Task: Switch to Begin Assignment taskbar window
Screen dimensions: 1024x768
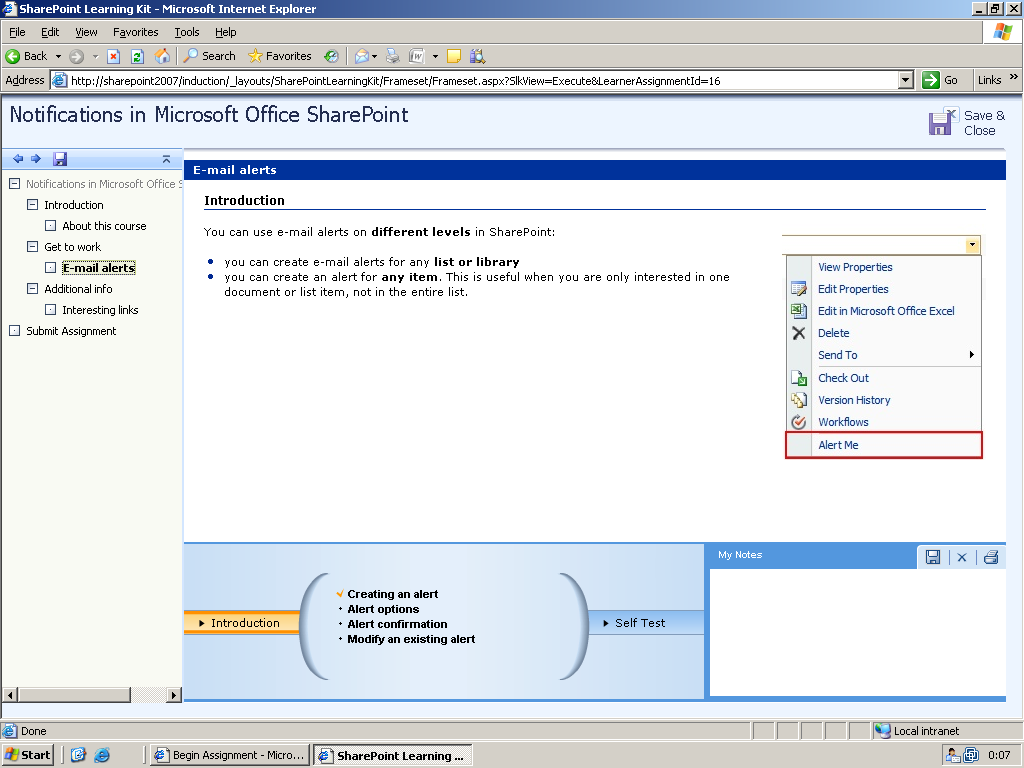Action: [231, 755]
